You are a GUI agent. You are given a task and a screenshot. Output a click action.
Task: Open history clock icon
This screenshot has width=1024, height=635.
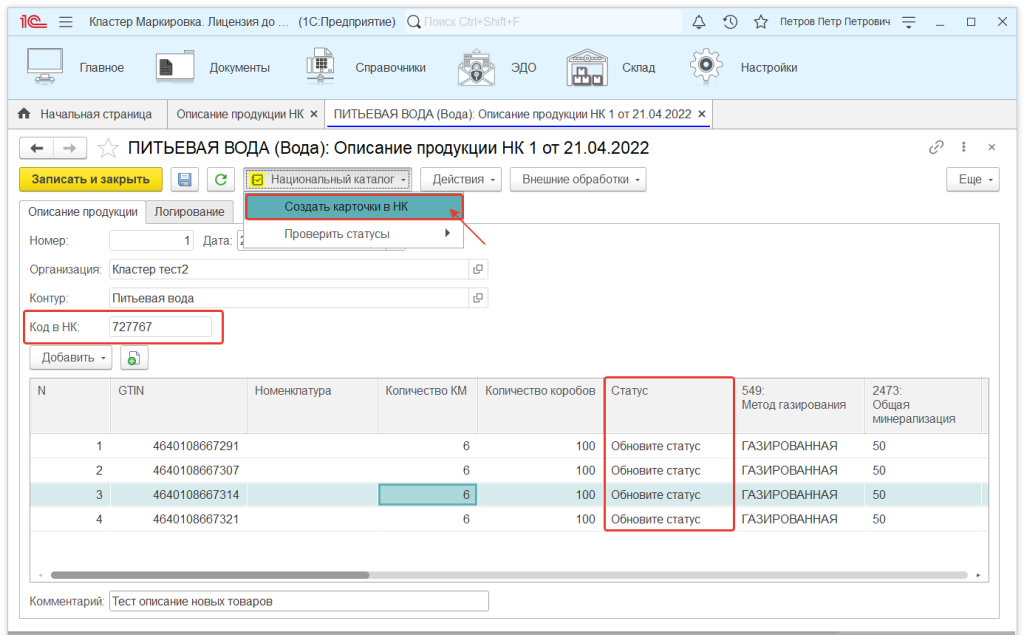[730, 22]
